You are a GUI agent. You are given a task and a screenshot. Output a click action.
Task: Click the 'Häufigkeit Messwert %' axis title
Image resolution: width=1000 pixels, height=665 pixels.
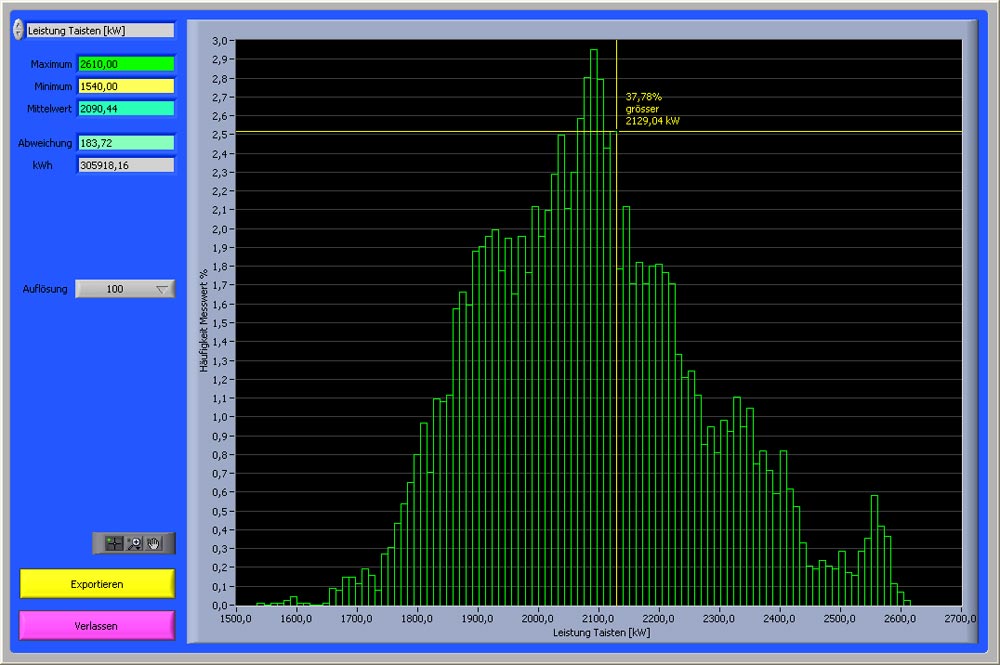(204, 320)
